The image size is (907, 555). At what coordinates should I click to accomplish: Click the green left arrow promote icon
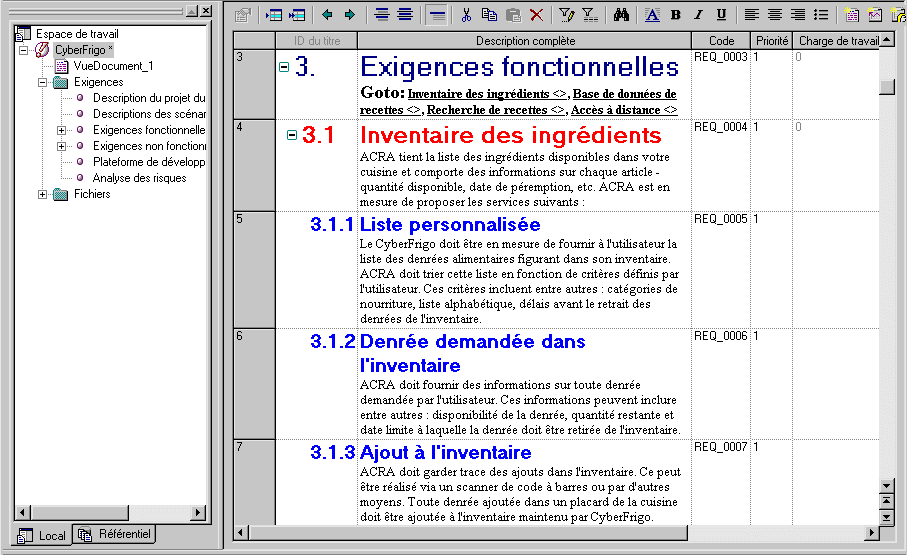click(x=327, y=14)
